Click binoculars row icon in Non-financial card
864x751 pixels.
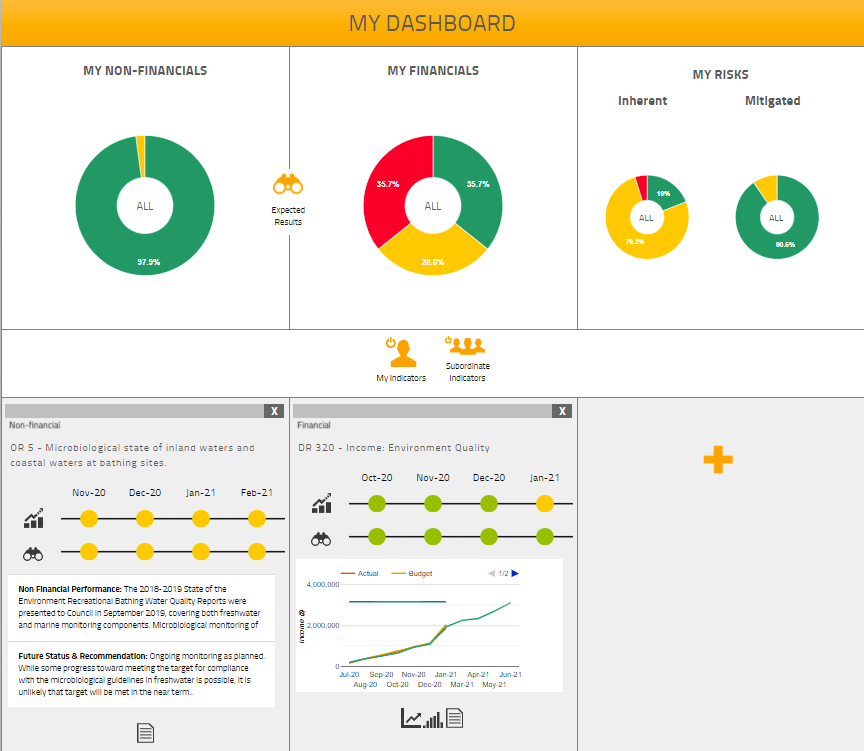pos(33,554)
